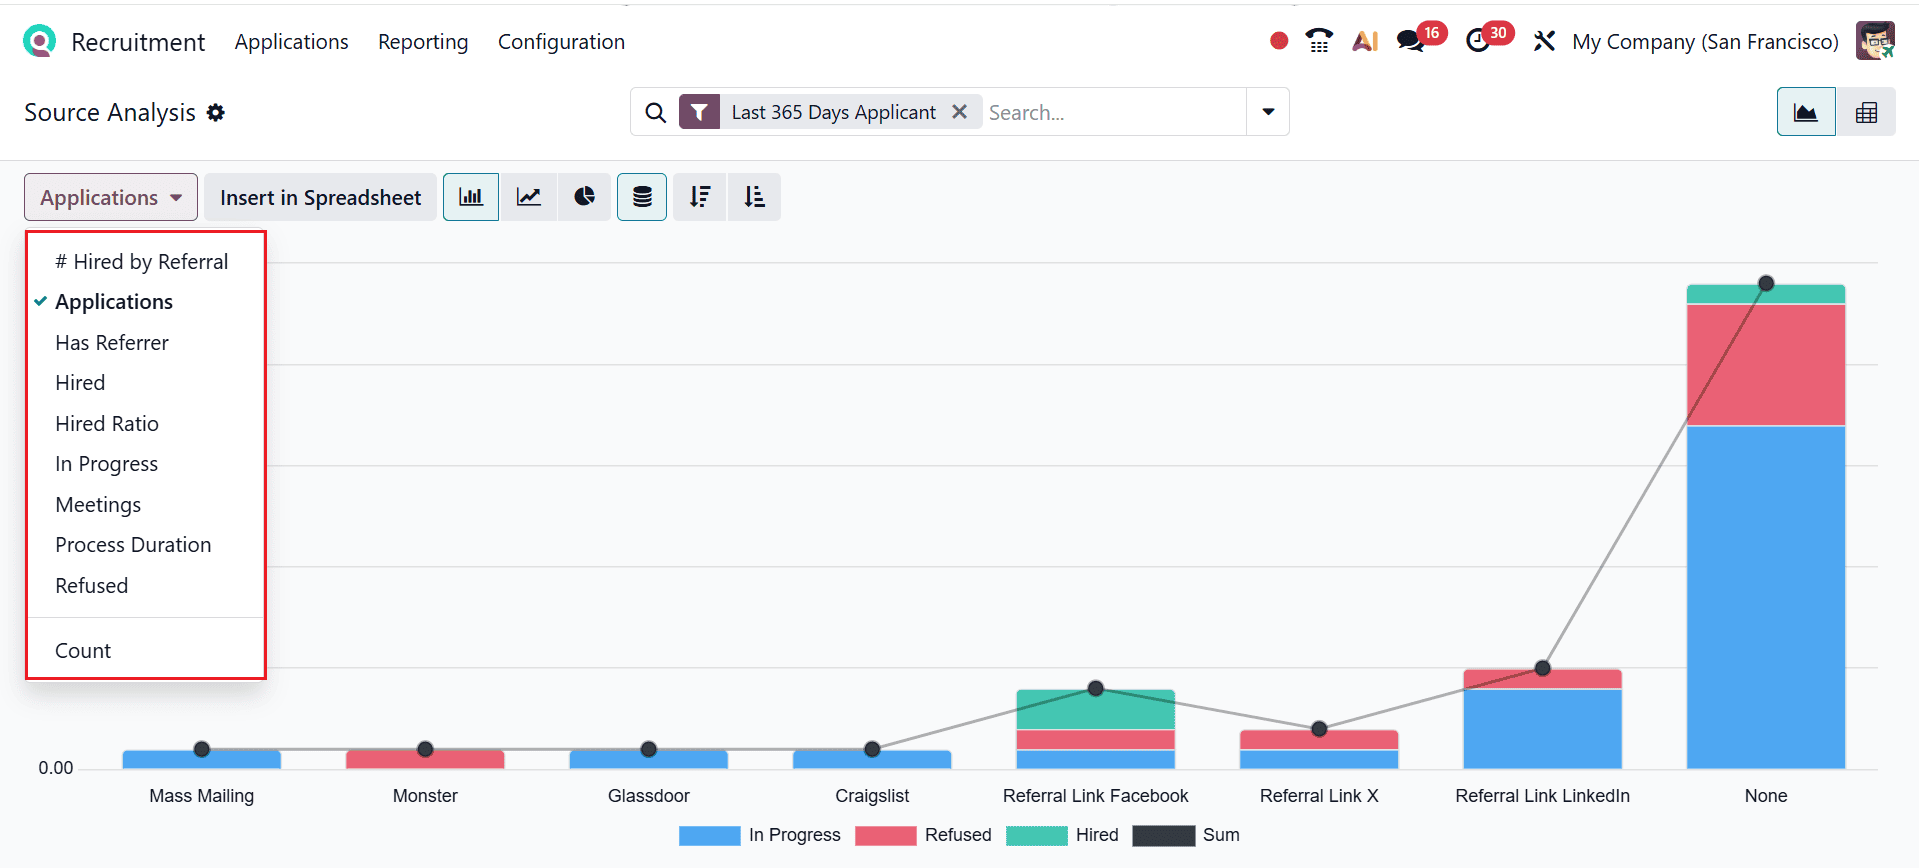Click the red recording indicator icon

tap(1278, 41)
